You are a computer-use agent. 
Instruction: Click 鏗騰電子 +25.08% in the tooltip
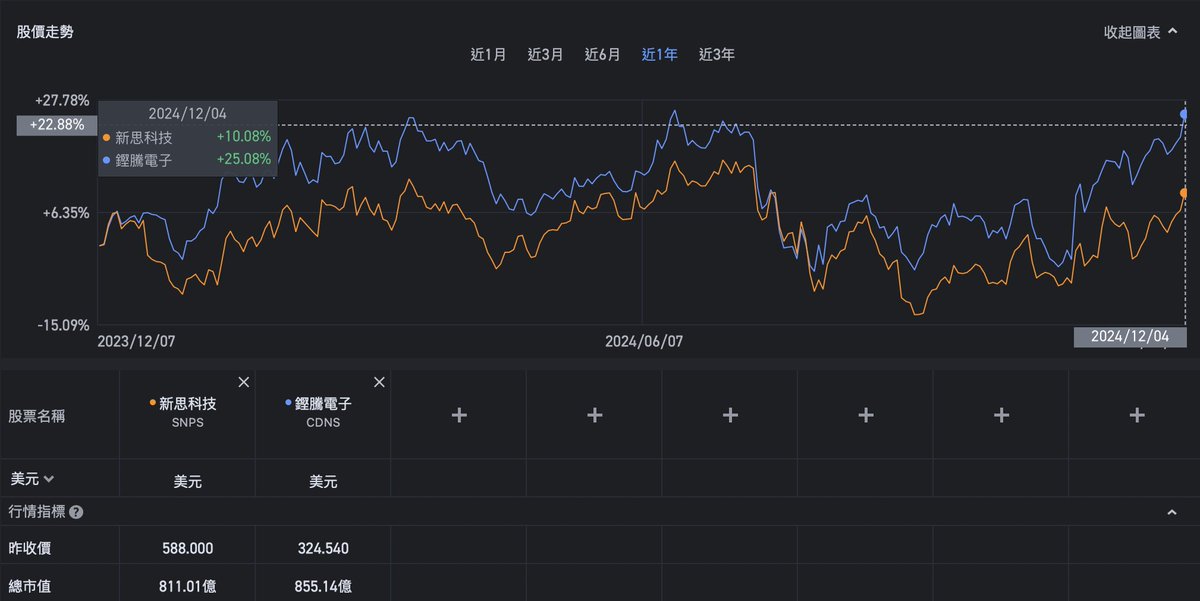click(187, 159)
